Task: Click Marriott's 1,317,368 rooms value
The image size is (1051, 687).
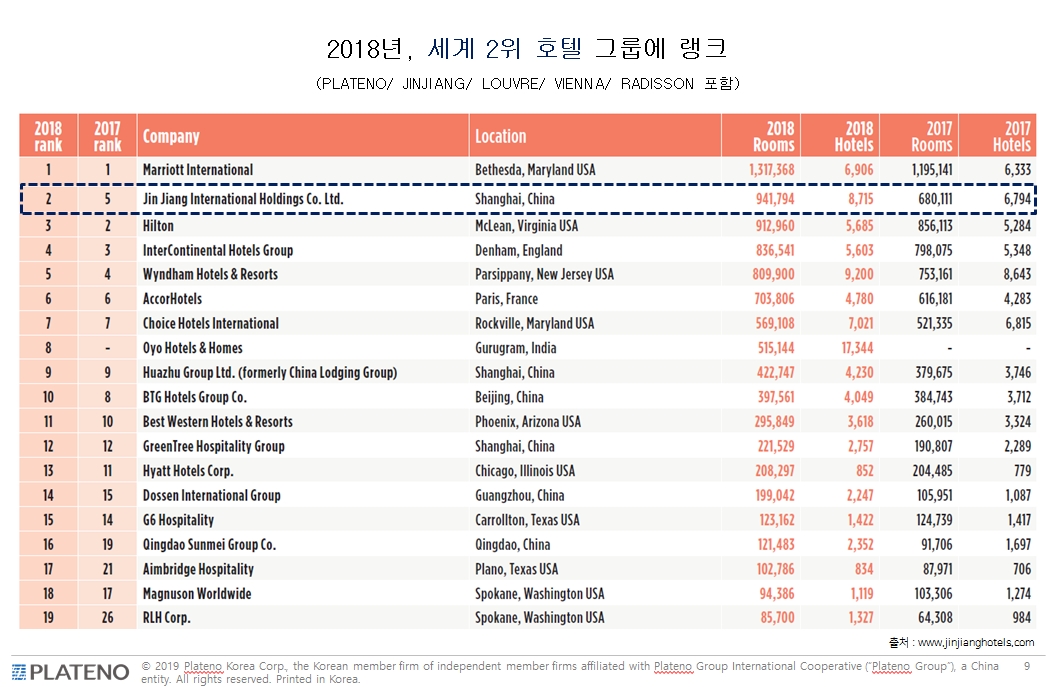Action: [x=771, y=170]
